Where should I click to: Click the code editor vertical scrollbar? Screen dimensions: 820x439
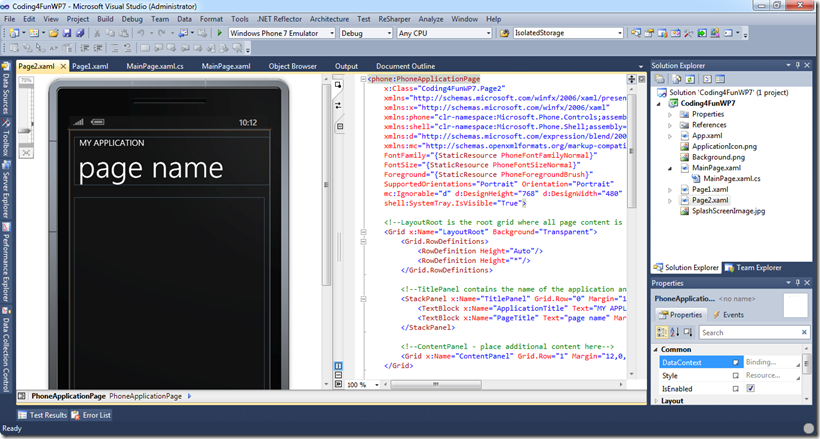(x=631, y=151)
